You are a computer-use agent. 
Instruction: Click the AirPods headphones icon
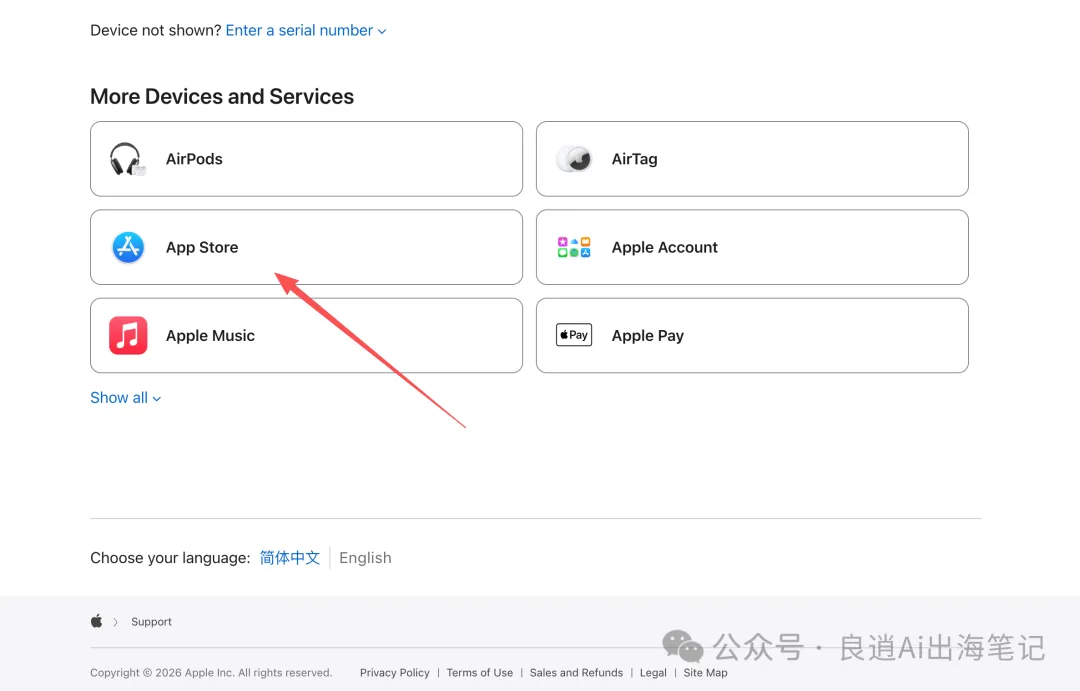point(128,159)
